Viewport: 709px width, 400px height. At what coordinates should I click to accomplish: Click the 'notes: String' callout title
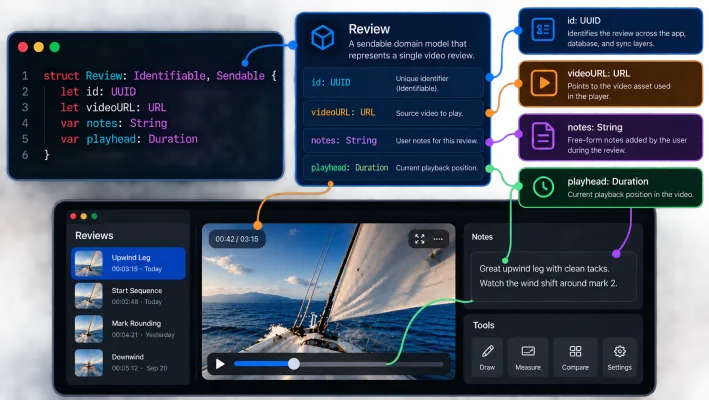(595, 127)
